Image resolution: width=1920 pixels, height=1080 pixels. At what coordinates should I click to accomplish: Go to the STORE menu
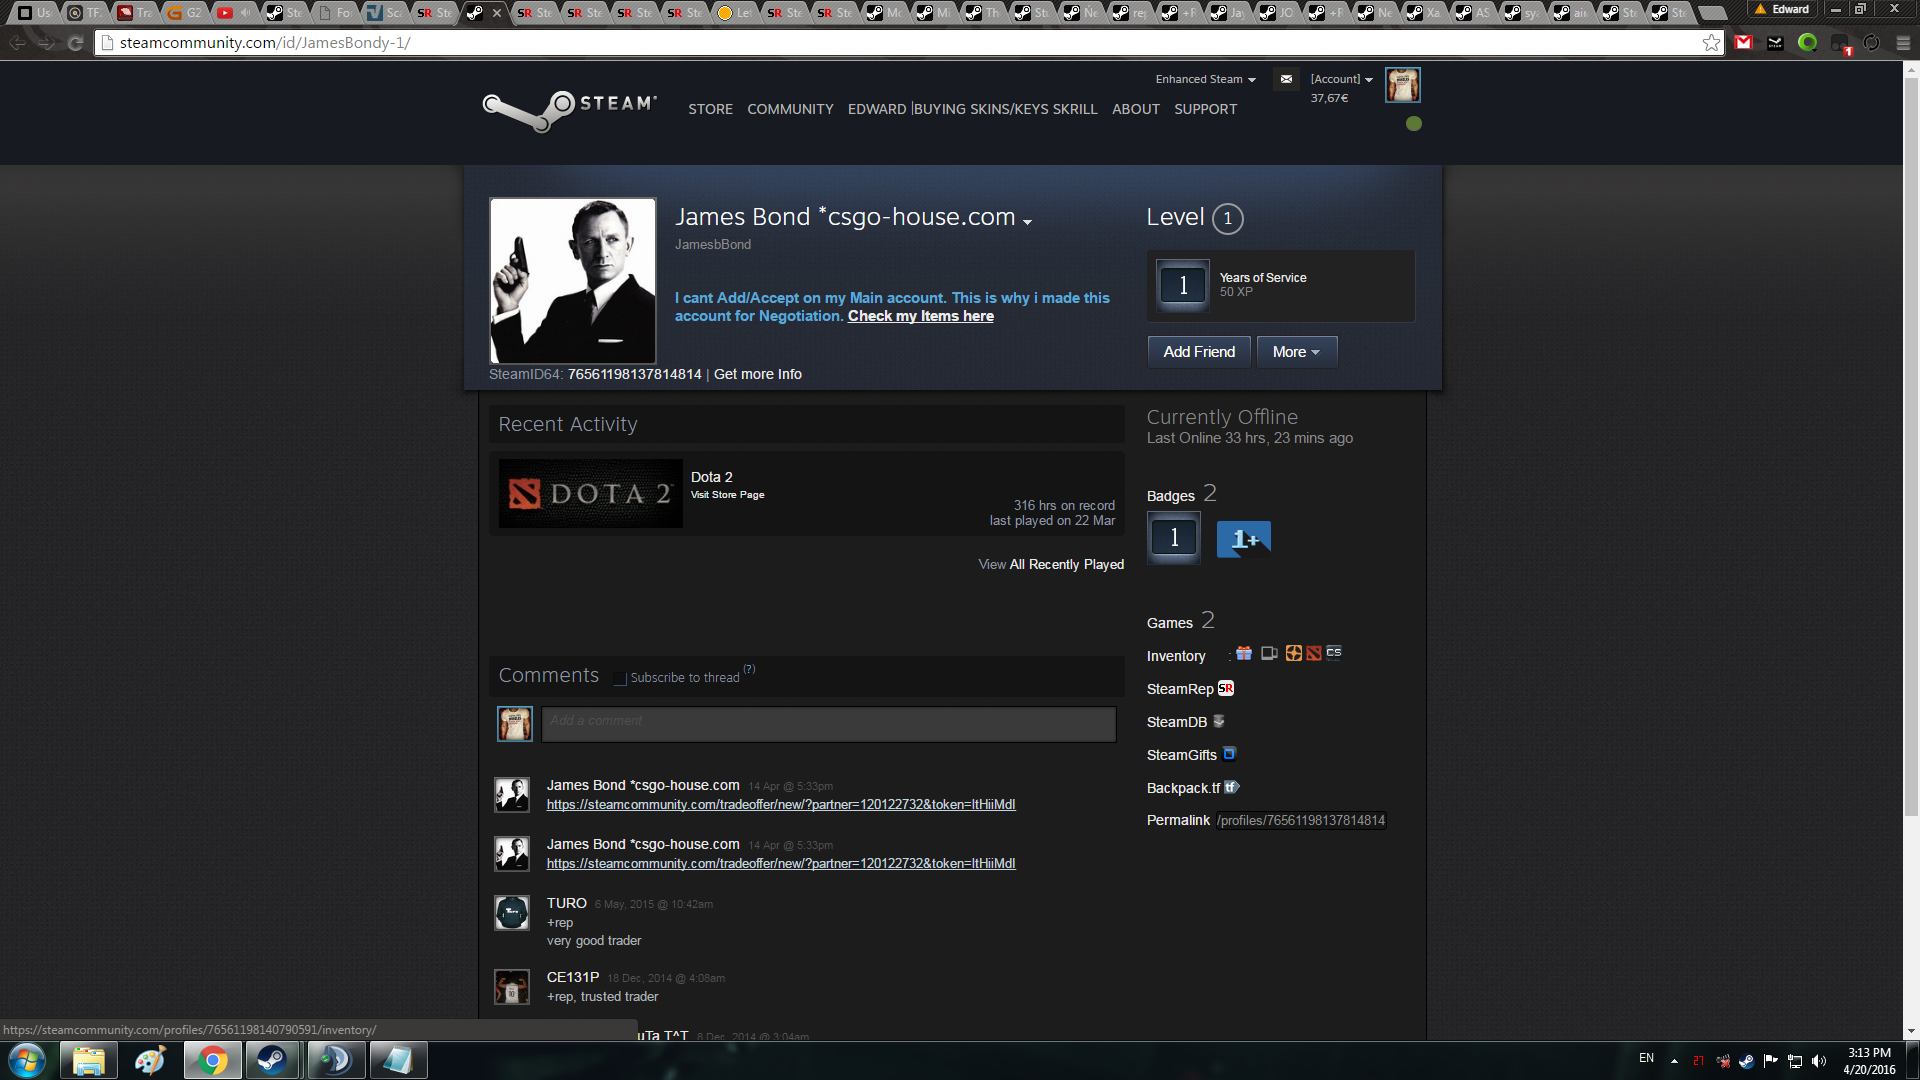click(x=710, y=109)
